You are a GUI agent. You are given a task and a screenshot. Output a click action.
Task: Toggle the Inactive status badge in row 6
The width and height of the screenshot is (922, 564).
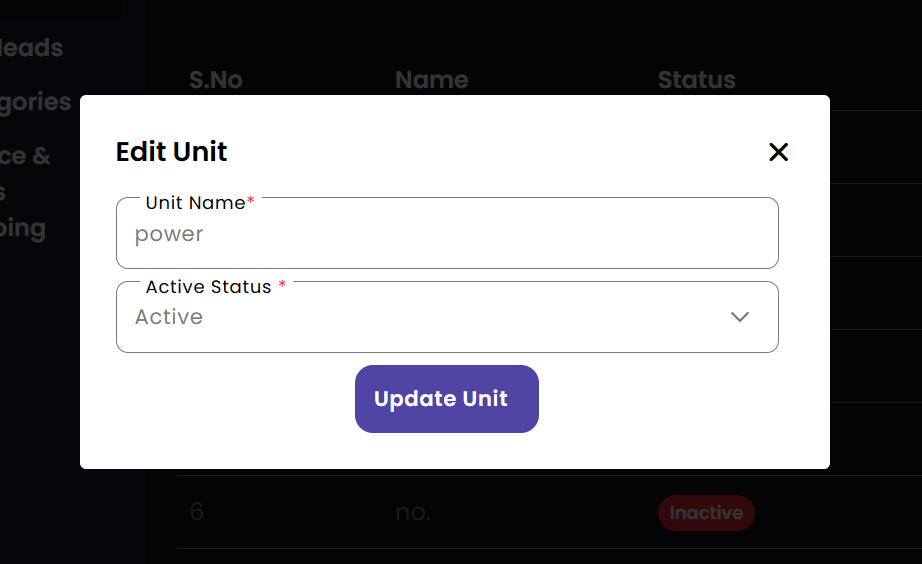(x=706, y=513)
